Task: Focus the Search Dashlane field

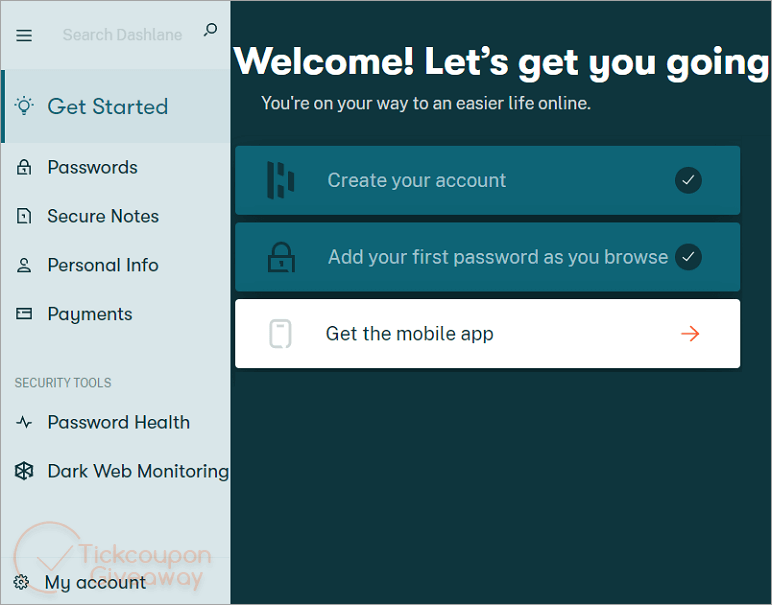Action: (122, 34)
